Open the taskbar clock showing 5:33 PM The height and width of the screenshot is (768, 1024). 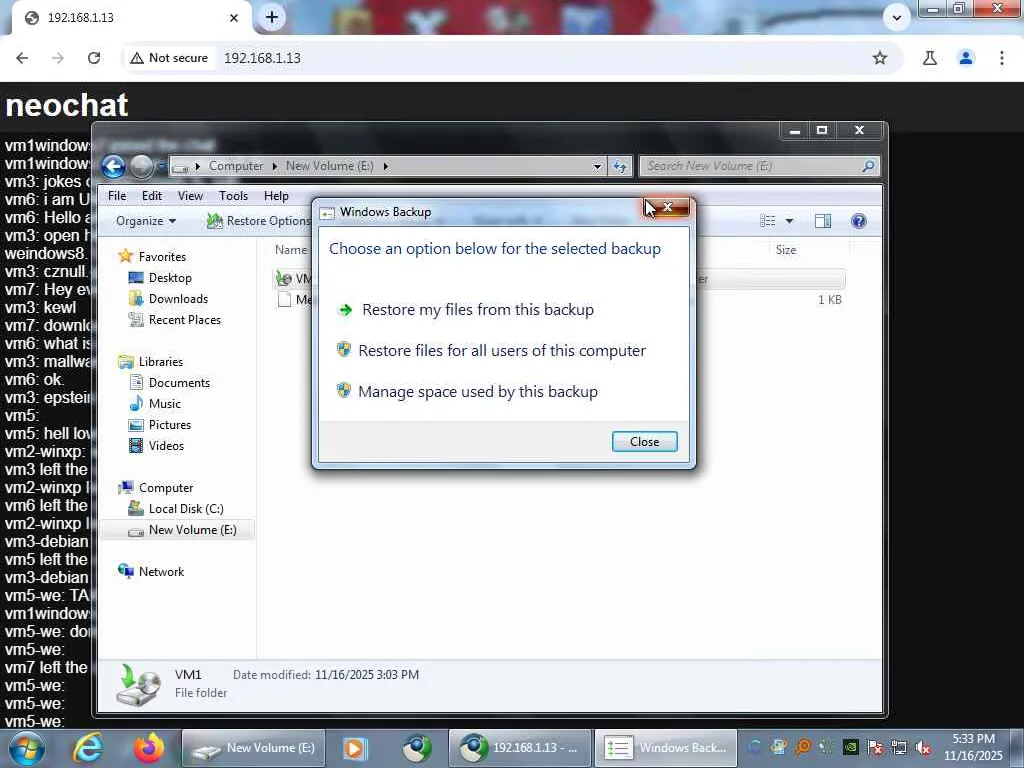[972, 747]
